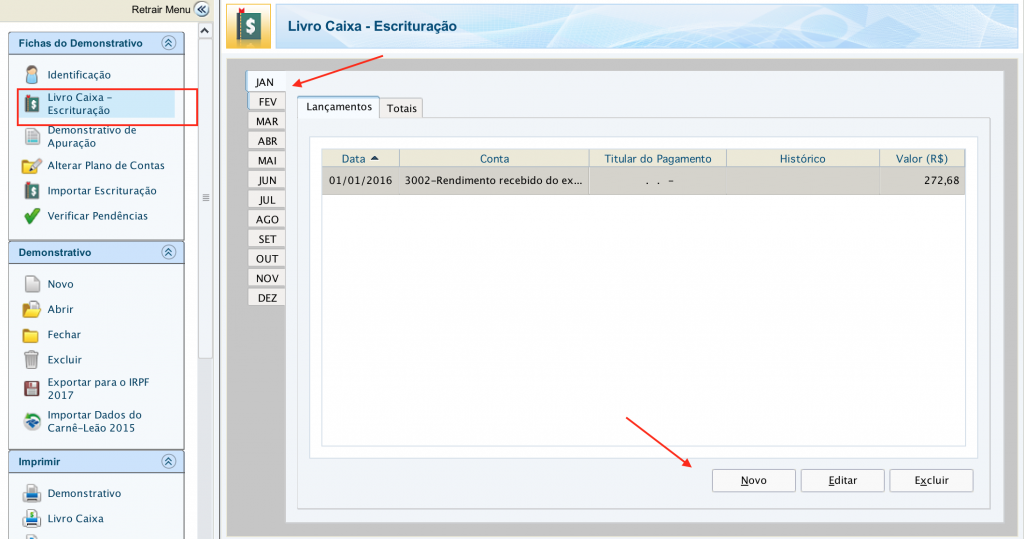The width and height of the screenshot is (1024, 539).
Task: Hide the sidebar with Retrair Menu arrow
Action: pos(202,9)
